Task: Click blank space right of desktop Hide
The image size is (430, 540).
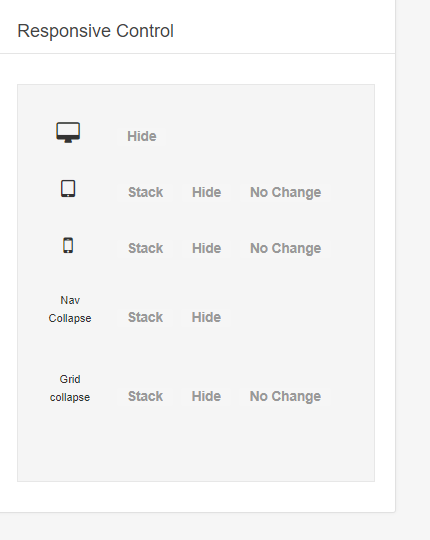Action: click(269, 136)
